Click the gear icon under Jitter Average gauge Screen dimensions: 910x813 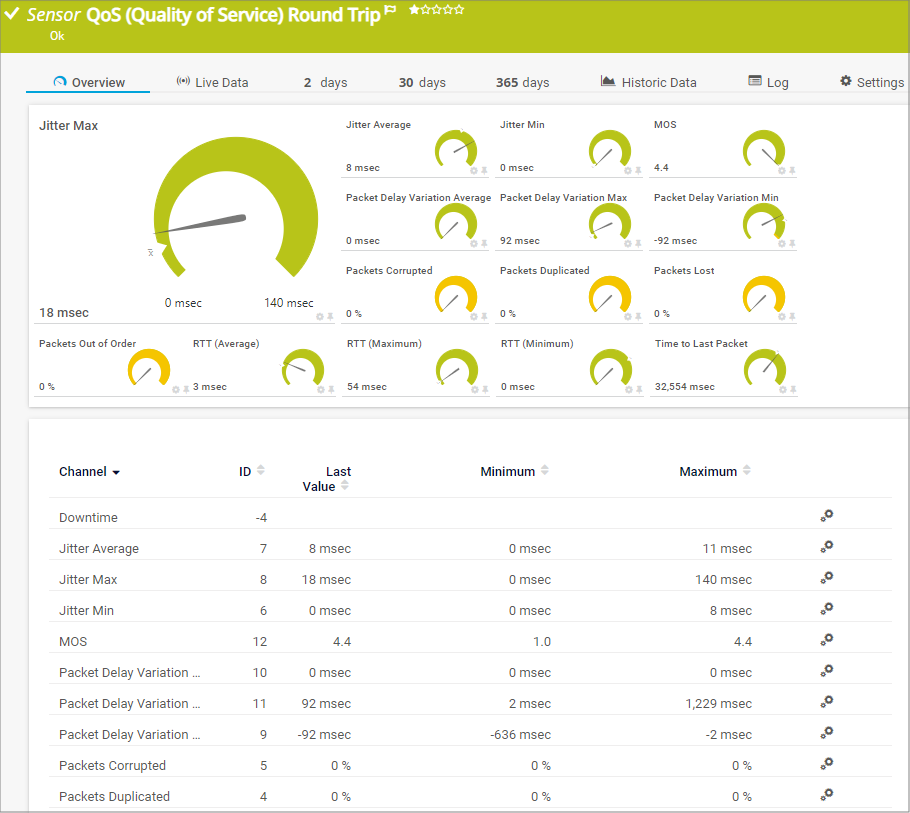(473, 171)
